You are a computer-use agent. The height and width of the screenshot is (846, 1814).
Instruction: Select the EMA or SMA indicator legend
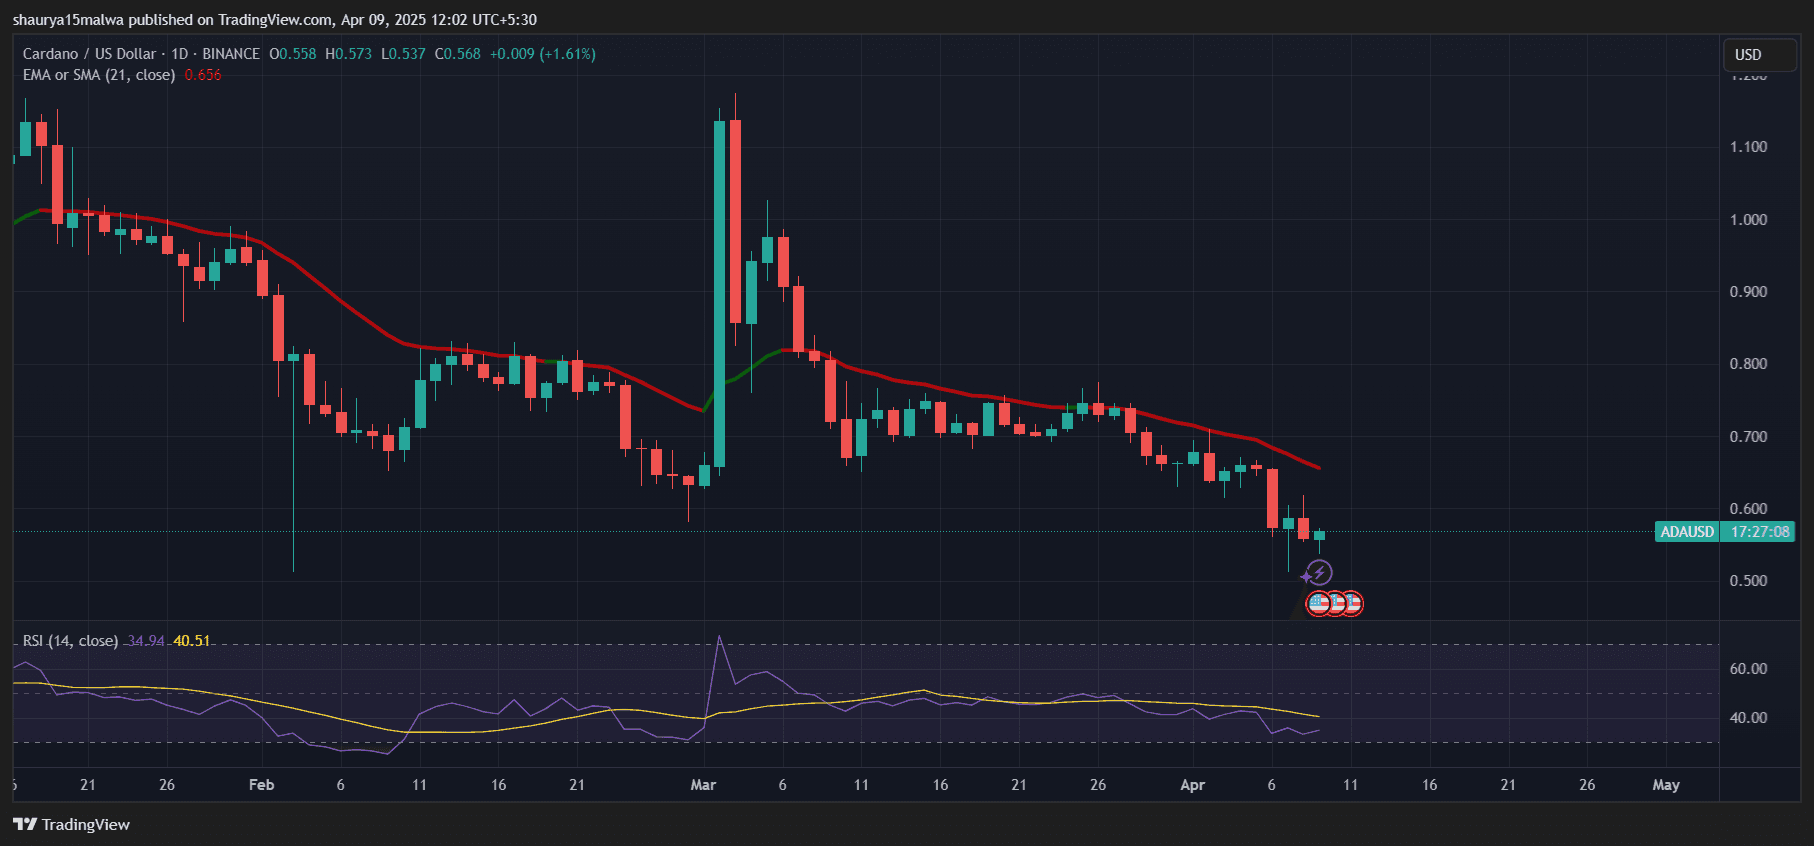pos(98,75)
